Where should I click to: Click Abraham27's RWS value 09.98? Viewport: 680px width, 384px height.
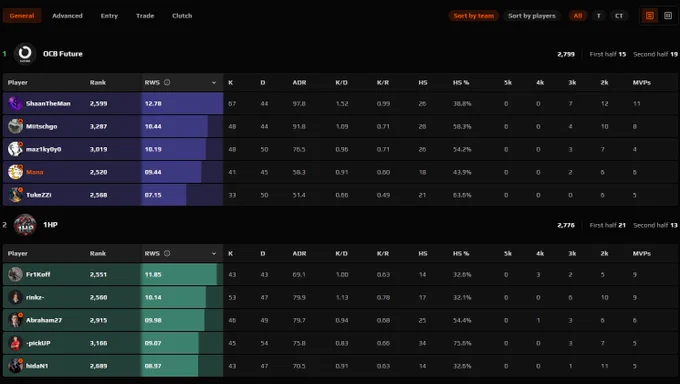click(x=153, y=320)
